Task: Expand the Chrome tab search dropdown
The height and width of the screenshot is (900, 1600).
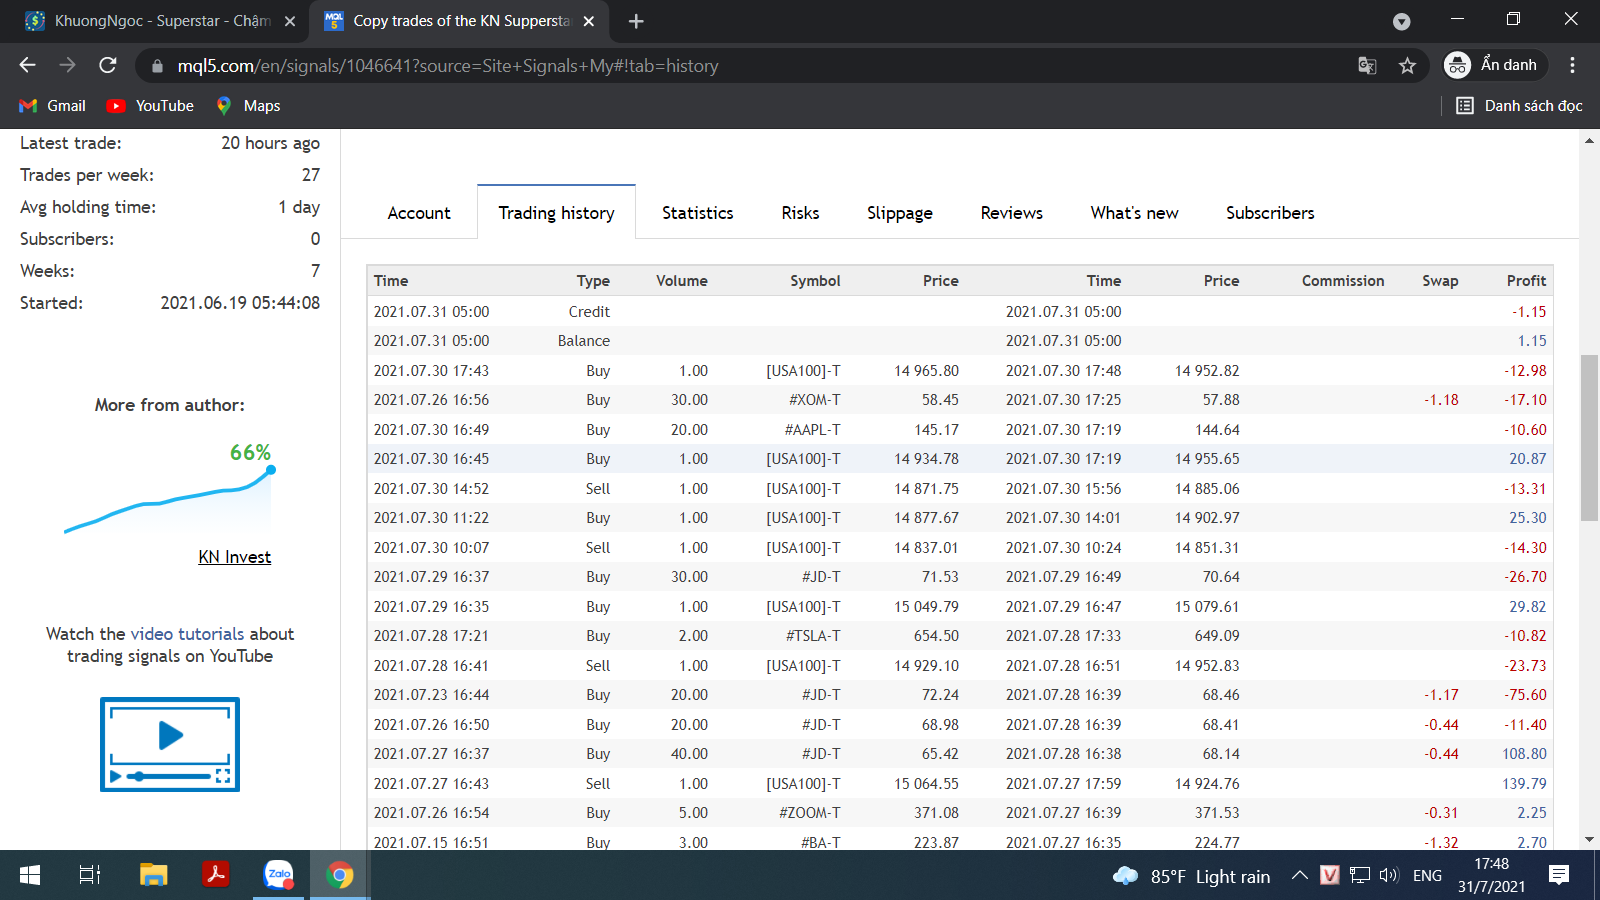Action: 1401,21
